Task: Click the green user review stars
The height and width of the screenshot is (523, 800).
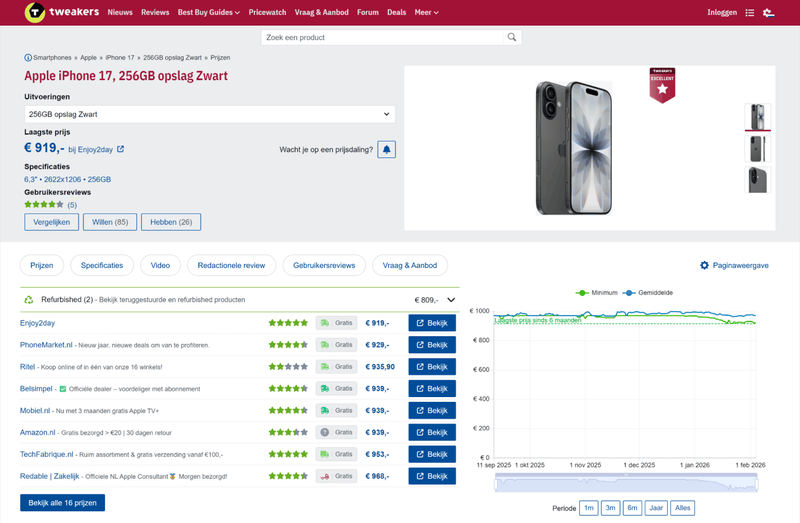Action: click(44, 205)
